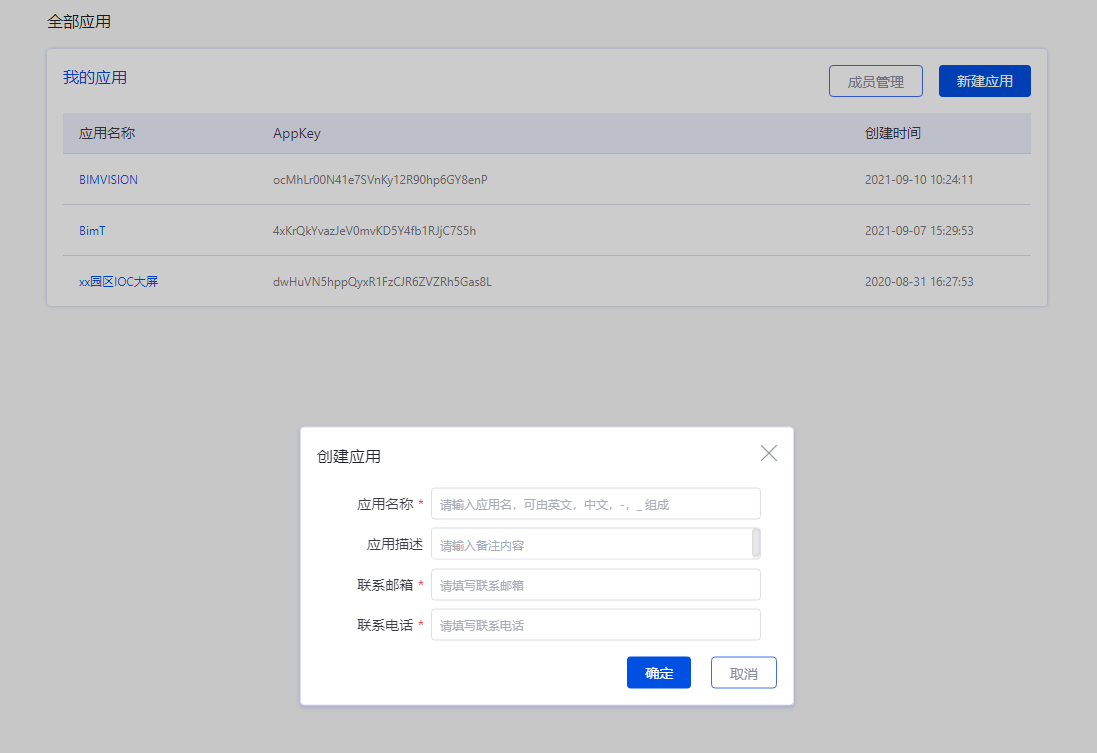Focus the 应用名称 input field
Viewport: 1097px width, 753px height.
pyautogui.click(x=595, y=504)
